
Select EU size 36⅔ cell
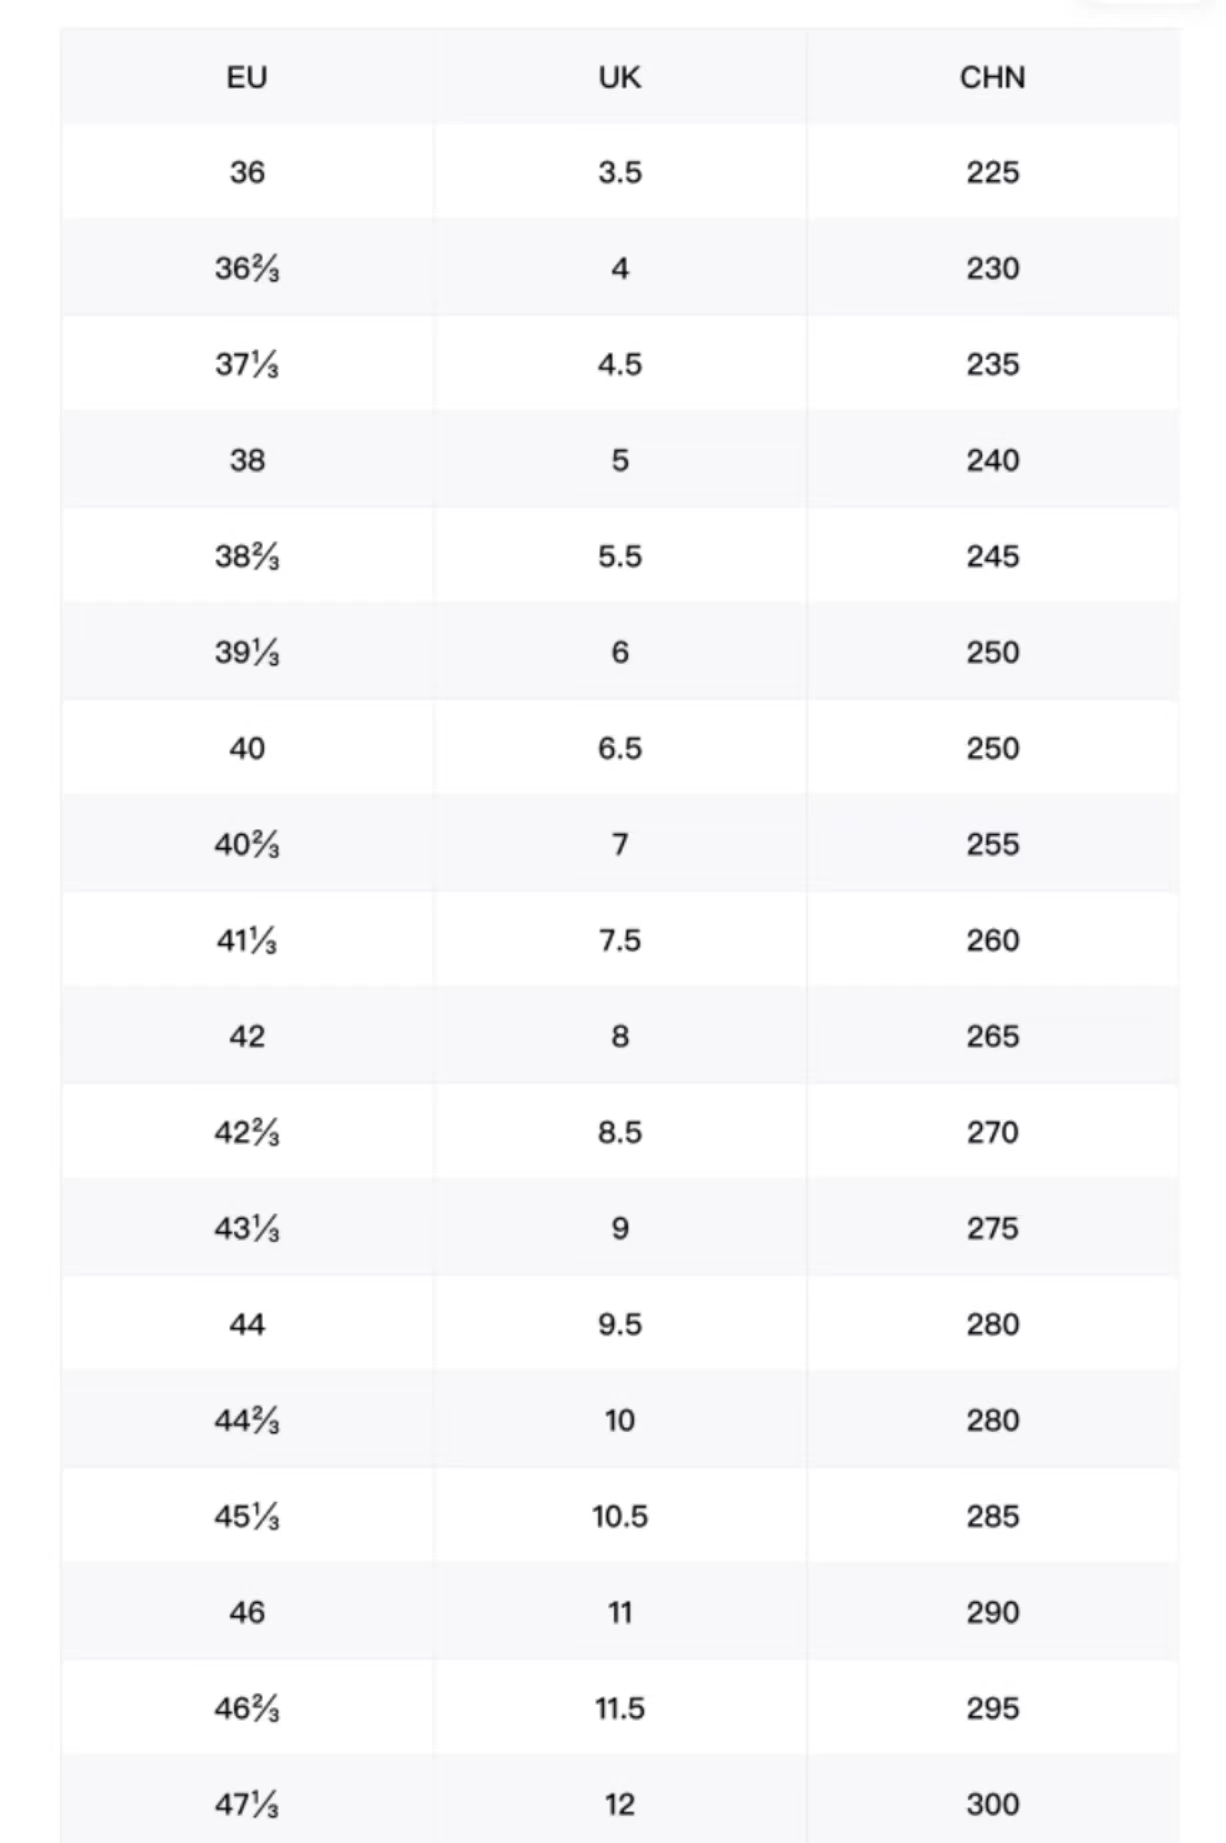(x=247, y=268)
